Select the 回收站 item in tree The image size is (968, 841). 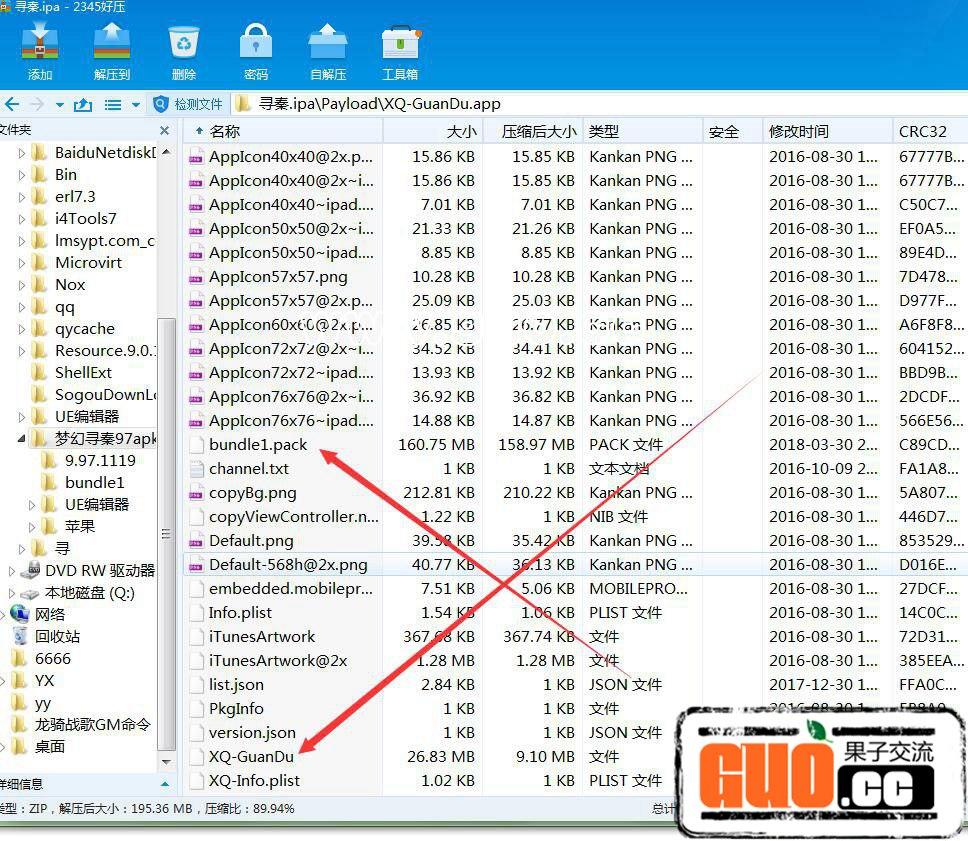[x=57, y=636]
